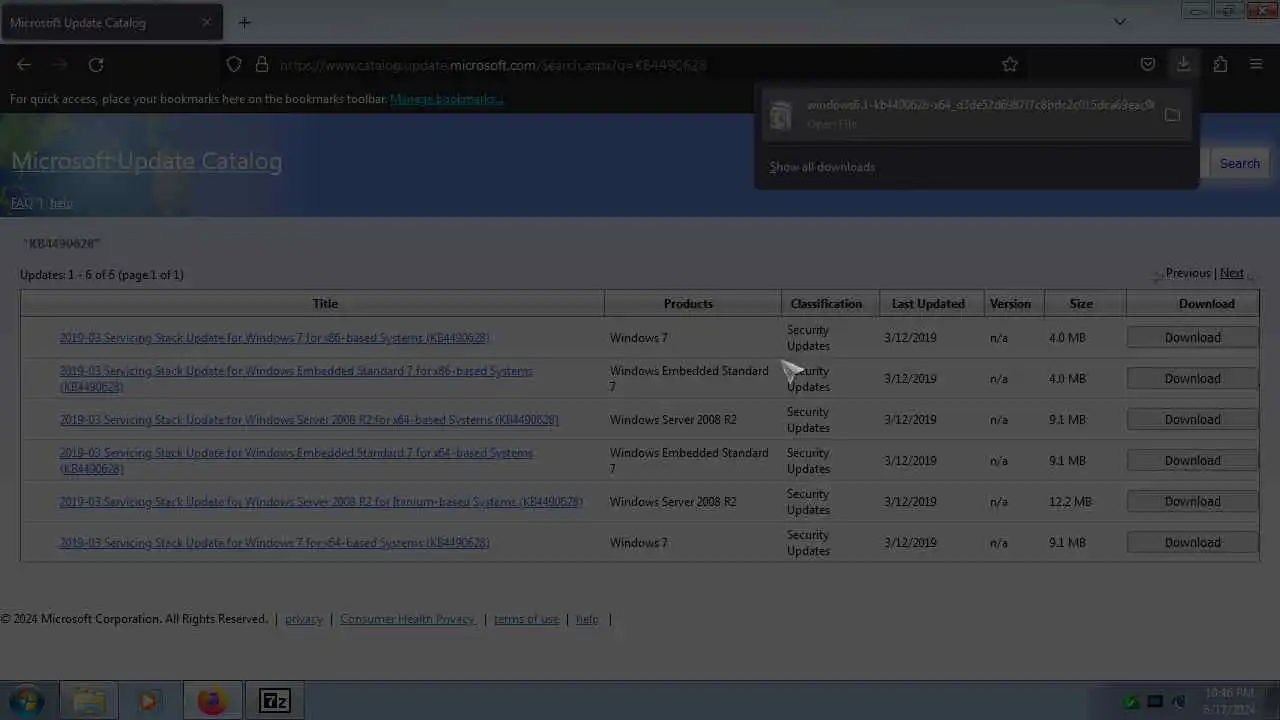Sort results by the Products column
Image resolution: width=1280 pixels, height=720 pixels.
coord(688,304)
